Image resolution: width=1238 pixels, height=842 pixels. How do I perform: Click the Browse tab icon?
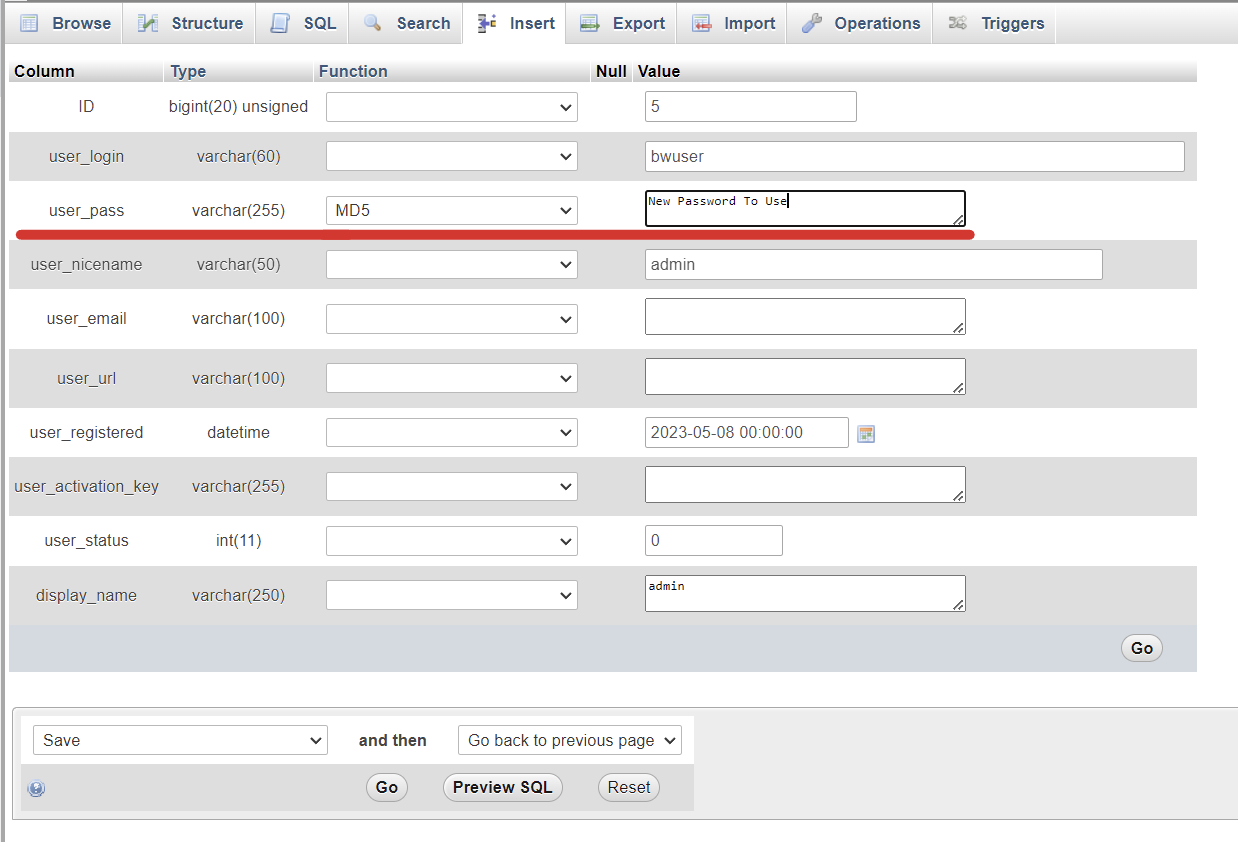(x=29, y=23)
